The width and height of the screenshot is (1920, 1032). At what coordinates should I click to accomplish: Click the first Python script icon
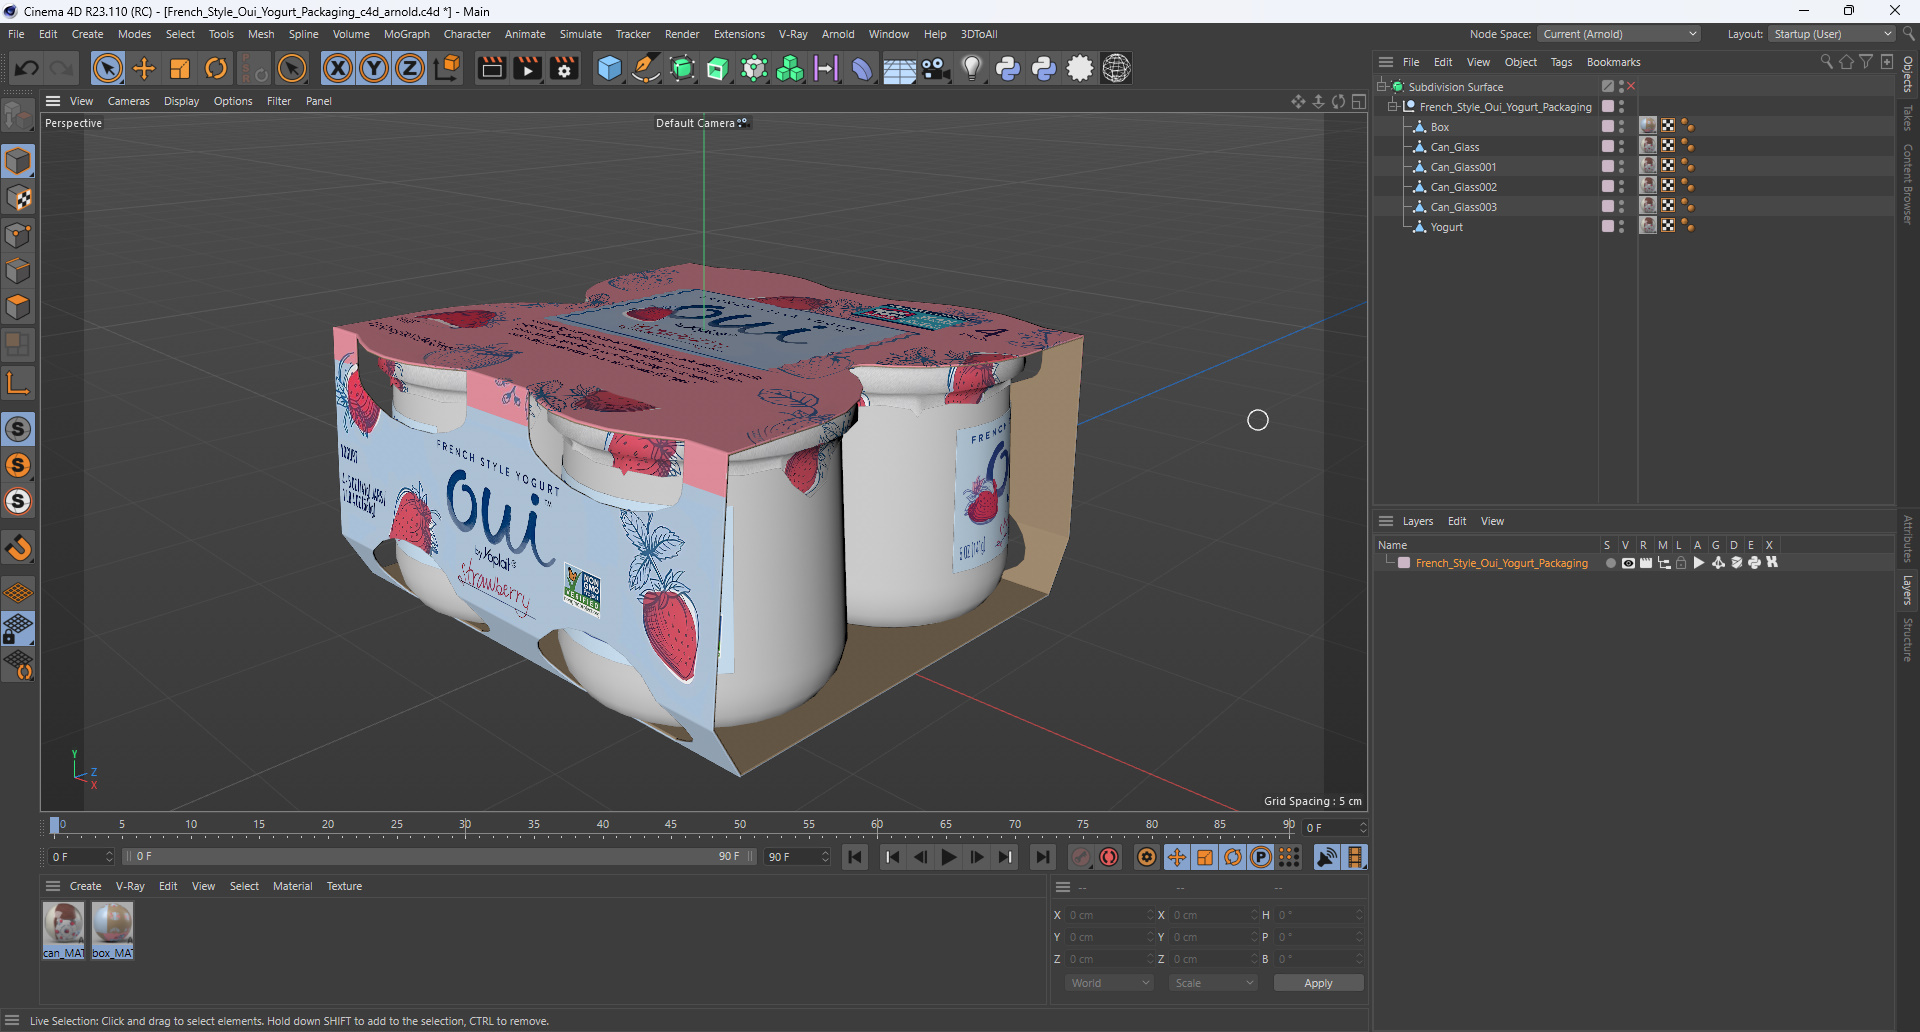(1008, 68)
